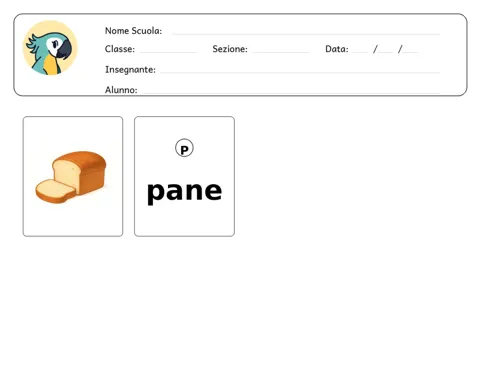Viewport: 480px width, 384px height.
Task: Click the Classe blank field
Action: click(x=168, y=52)
